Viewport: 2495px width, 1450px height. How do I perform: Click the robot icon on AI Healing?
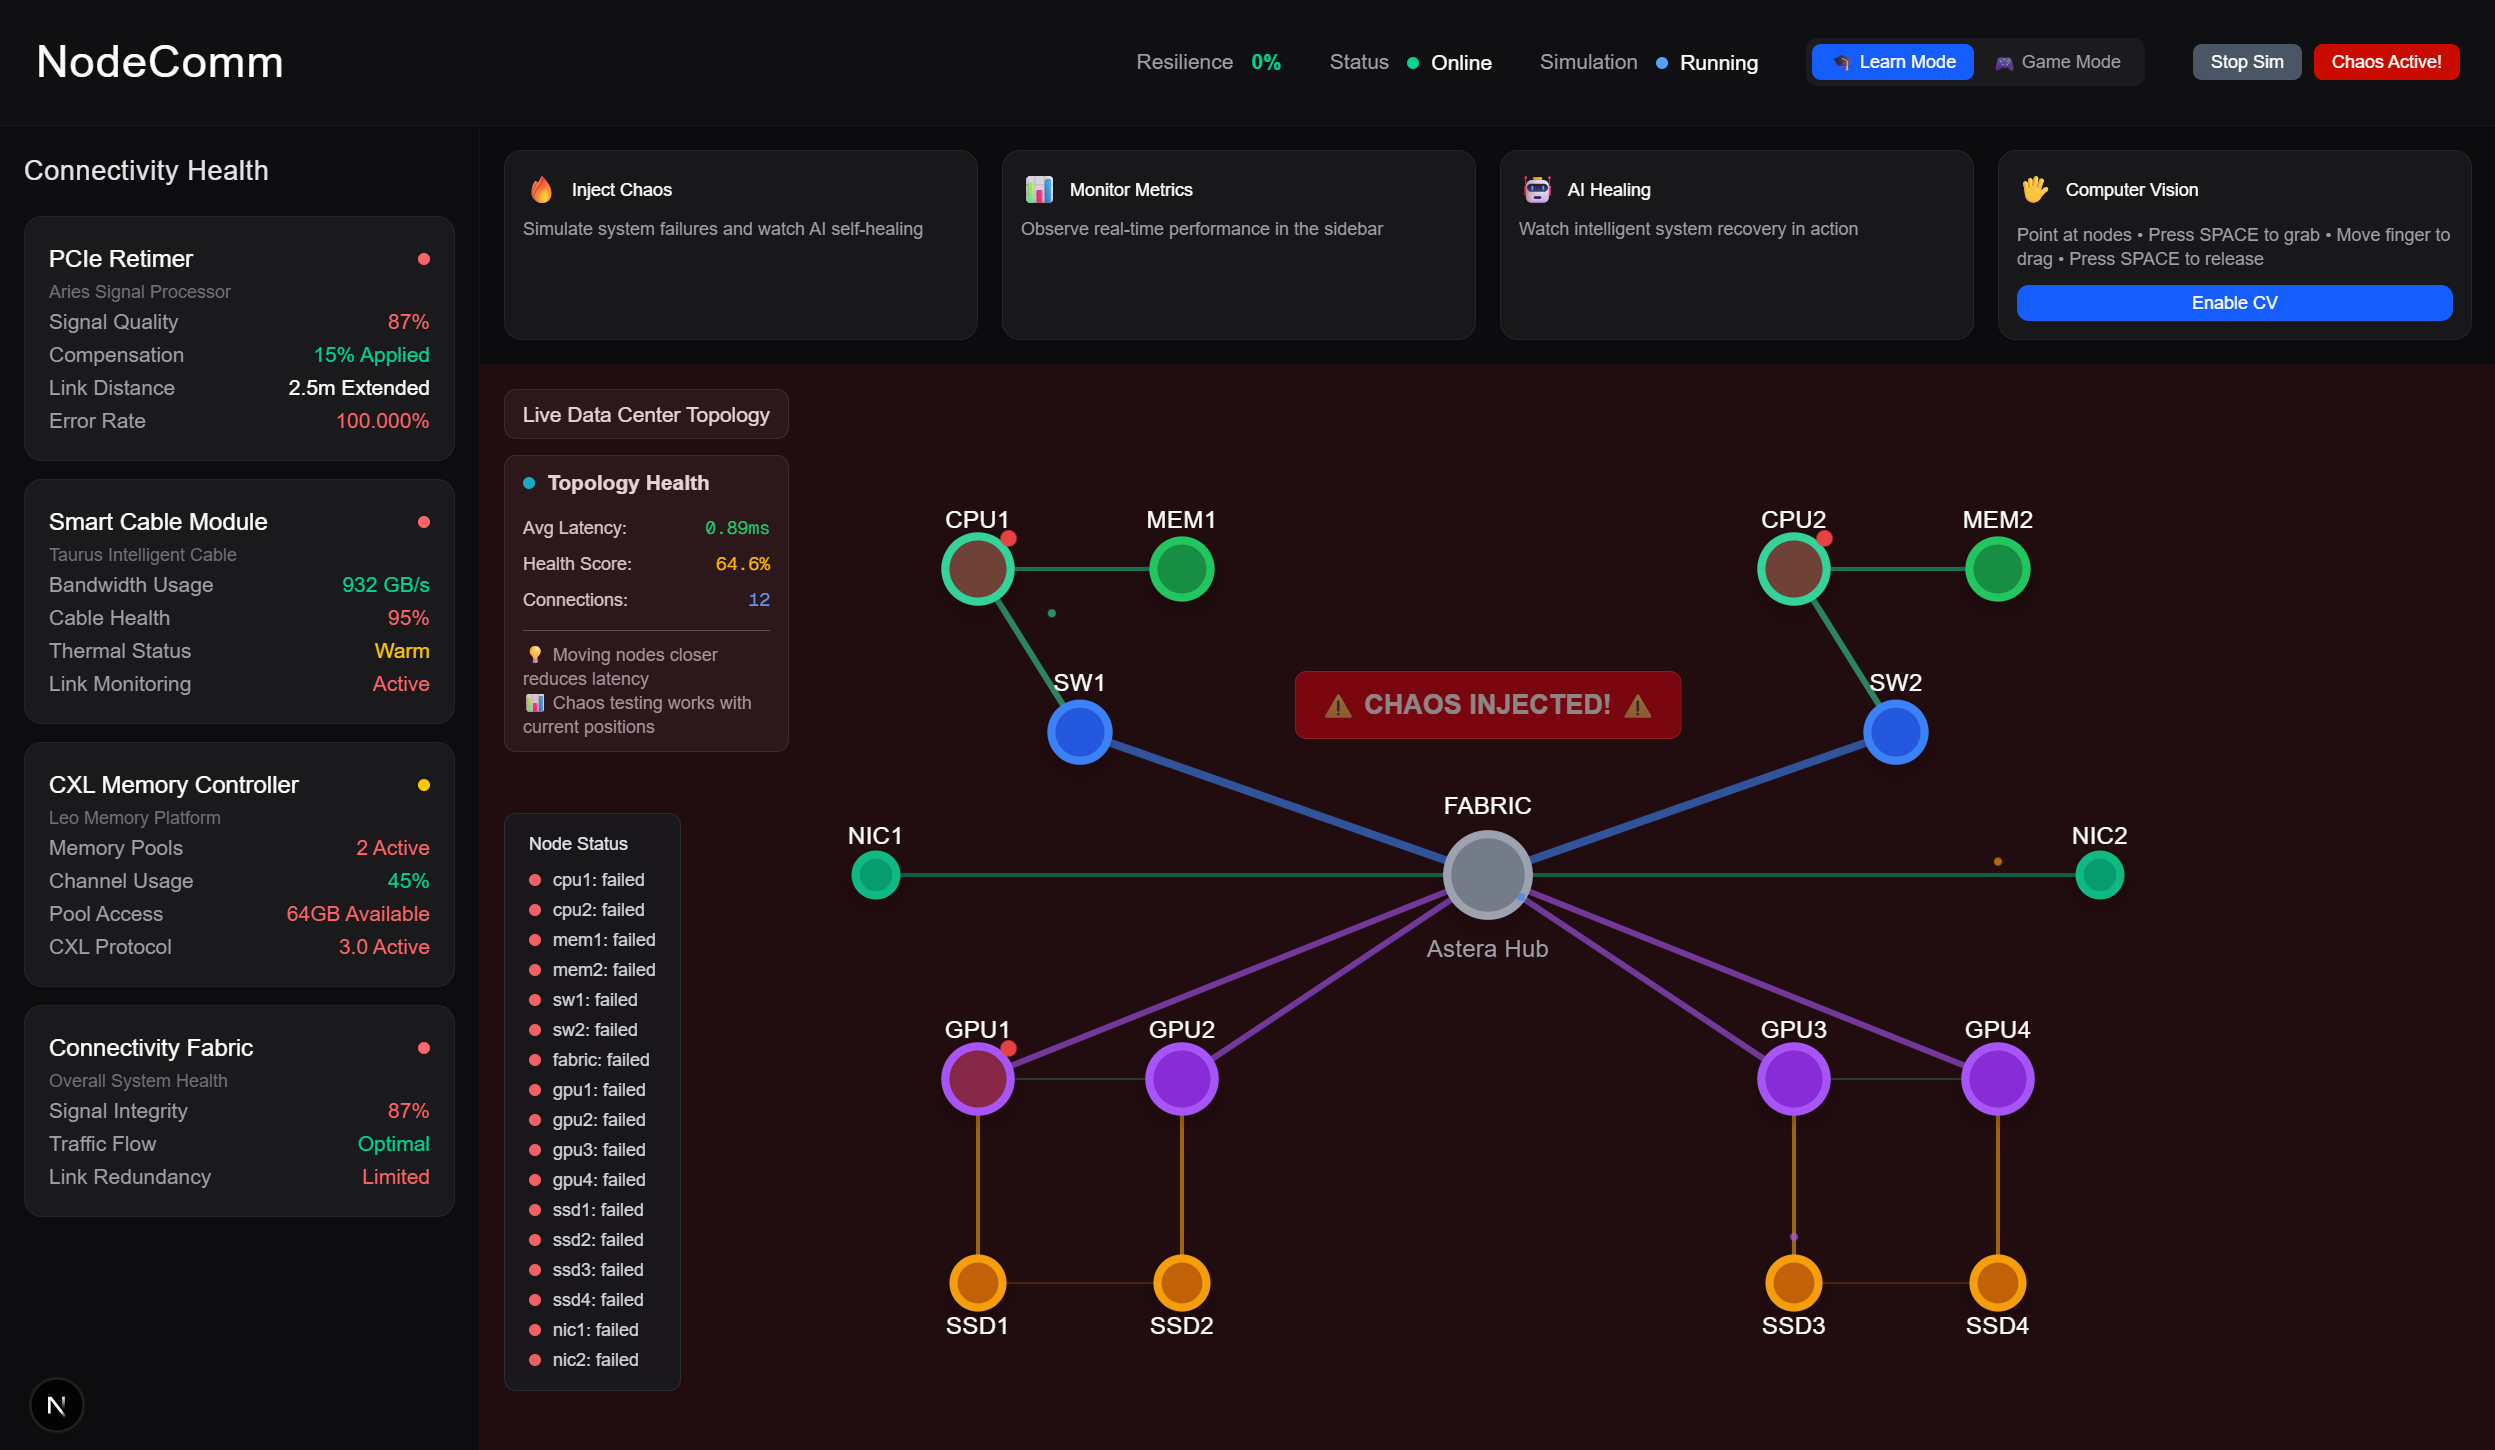point(1536,190)
